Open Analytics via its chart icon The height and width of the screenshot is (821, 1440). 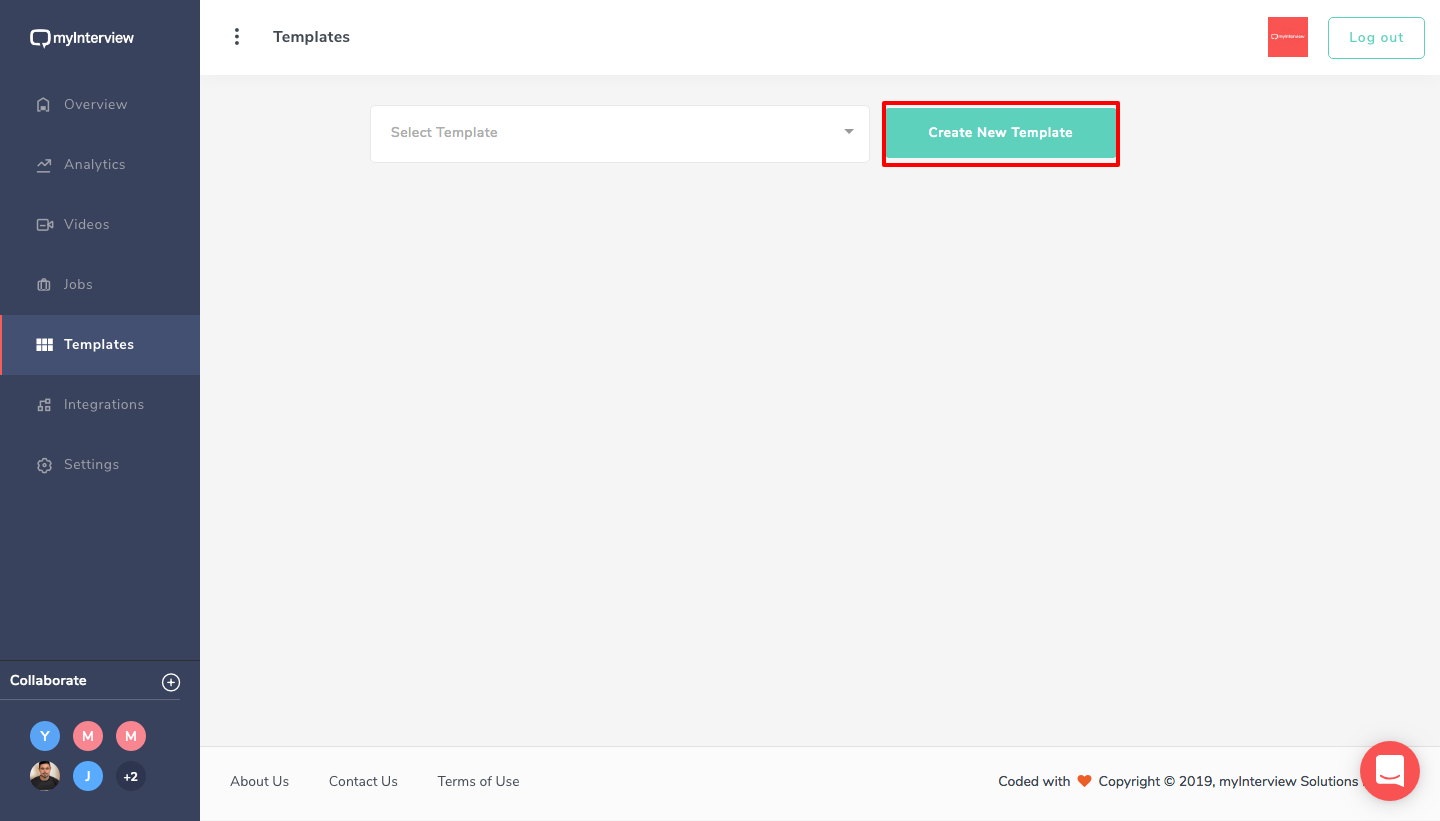tap(43, 165)
